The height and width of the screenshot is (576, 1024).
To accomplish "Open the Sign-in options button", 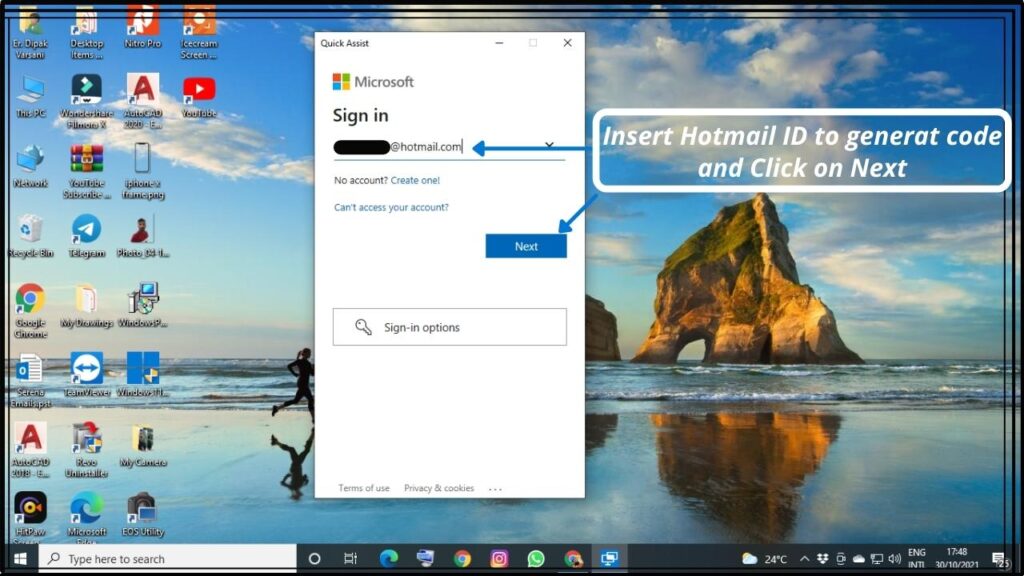I will pyautogui.click(x=449, y=327).
